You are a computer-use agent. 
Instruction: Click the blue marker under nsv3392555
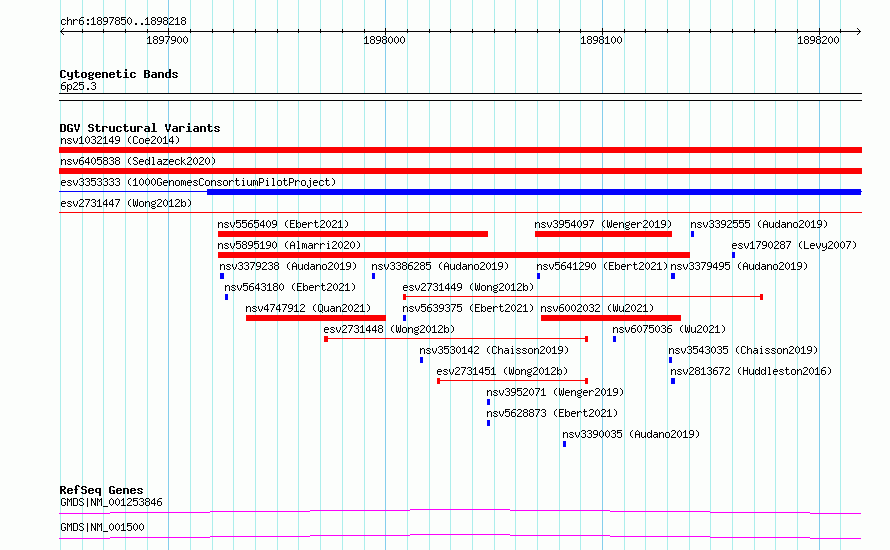click(x=692, y=234)
